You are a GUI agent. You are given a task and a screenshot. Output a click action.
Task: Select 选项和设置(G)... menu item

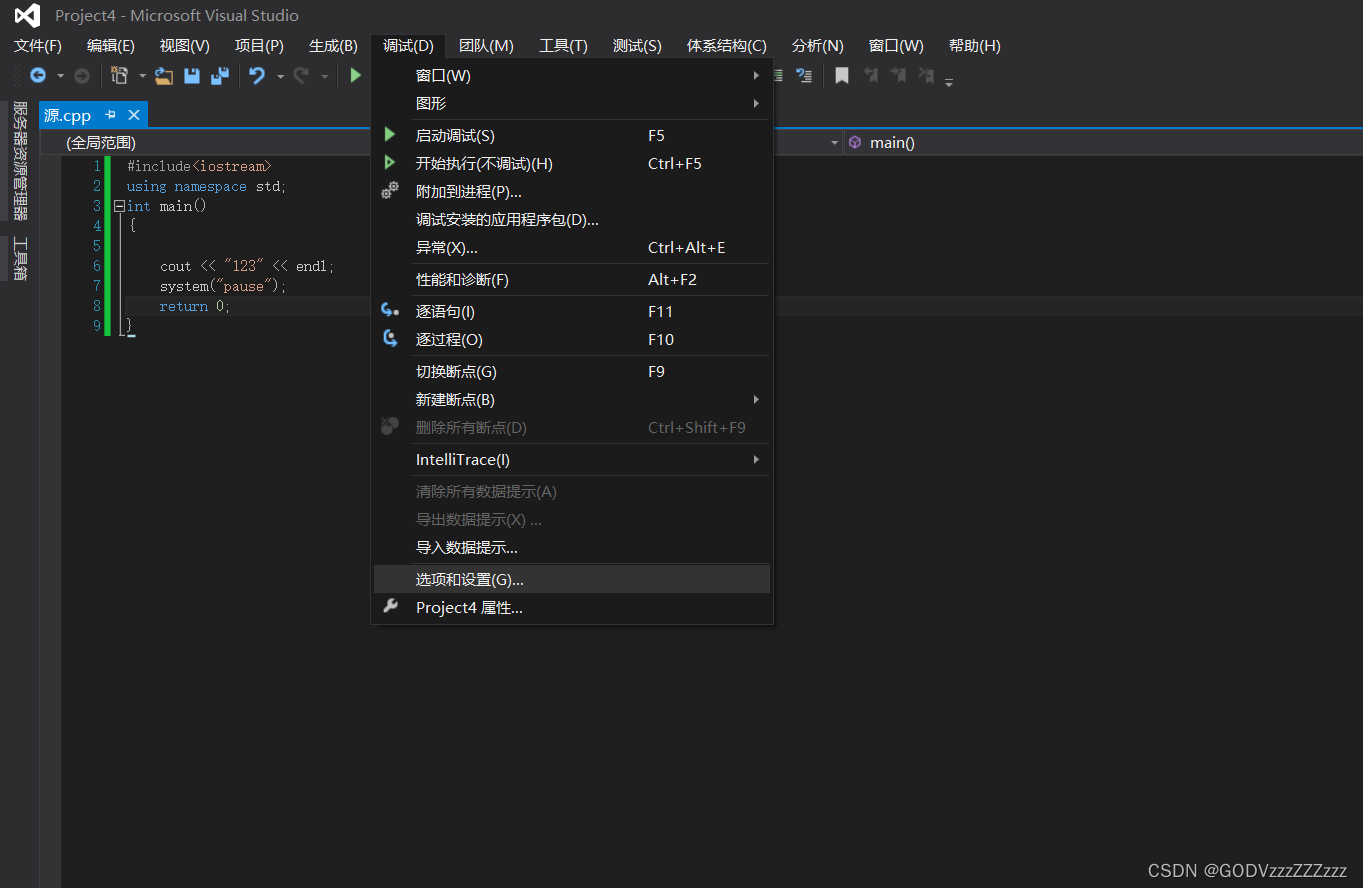[x=572, y=579]
